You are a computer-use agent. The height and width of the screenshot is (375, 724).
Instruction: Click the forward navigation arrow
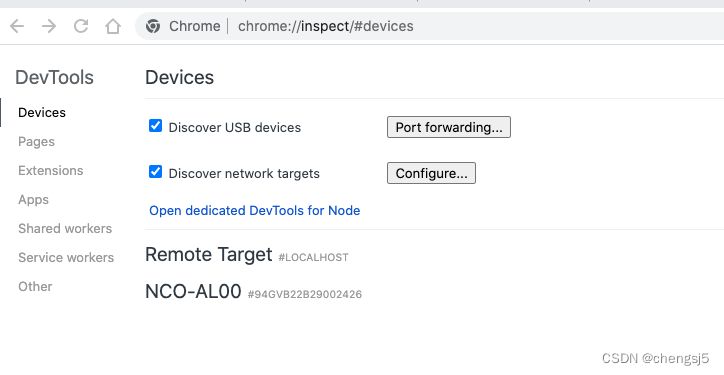point(49,26)
